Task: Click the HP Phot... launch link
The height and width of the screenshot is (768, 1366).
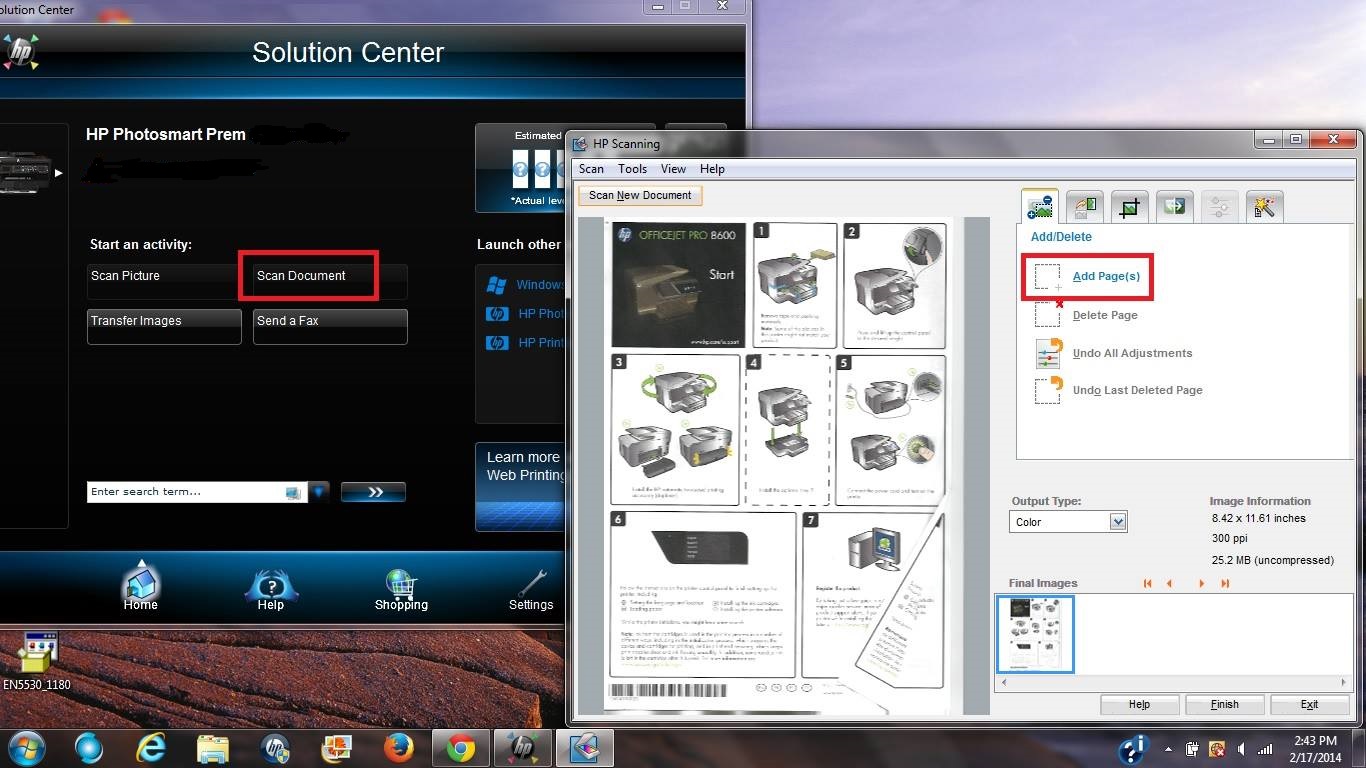Action: (x=541, y=314)
